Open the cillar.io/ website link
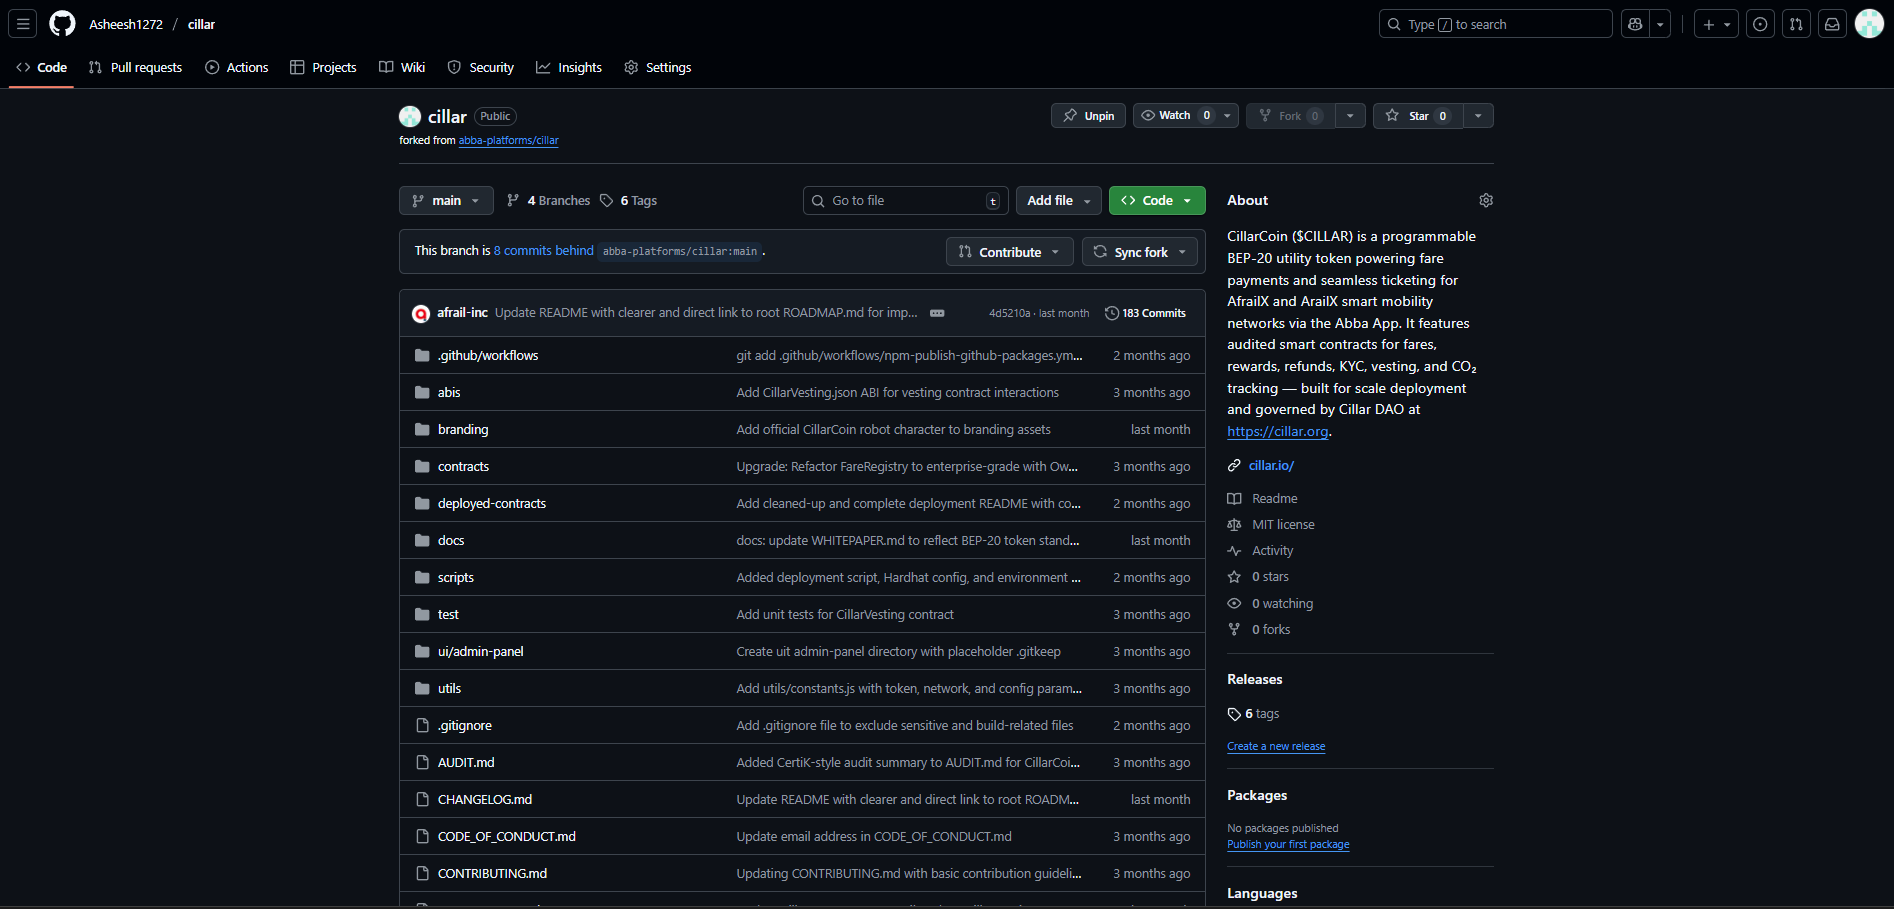The height and width of the screenshot is (909, 1894). 1271,465
